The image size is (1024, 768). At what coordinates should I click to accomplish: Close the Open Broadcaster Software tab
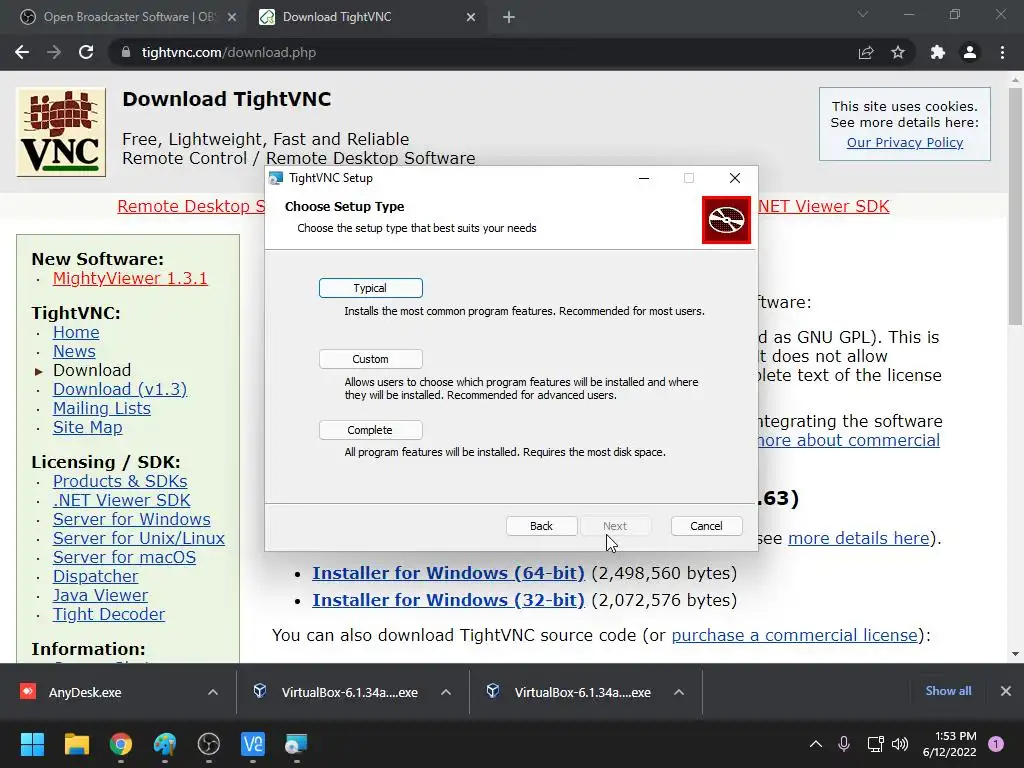tap(232, 18)
